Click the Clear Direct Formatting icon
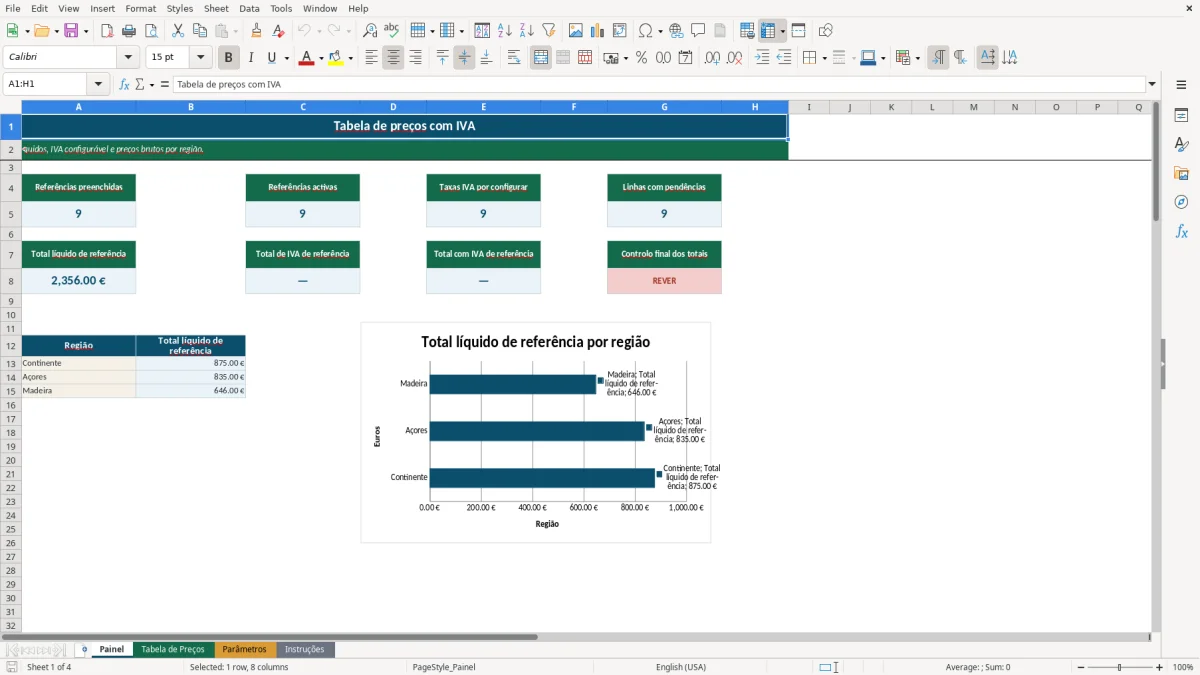This screenshot has width=1200, height=675. 279,31
